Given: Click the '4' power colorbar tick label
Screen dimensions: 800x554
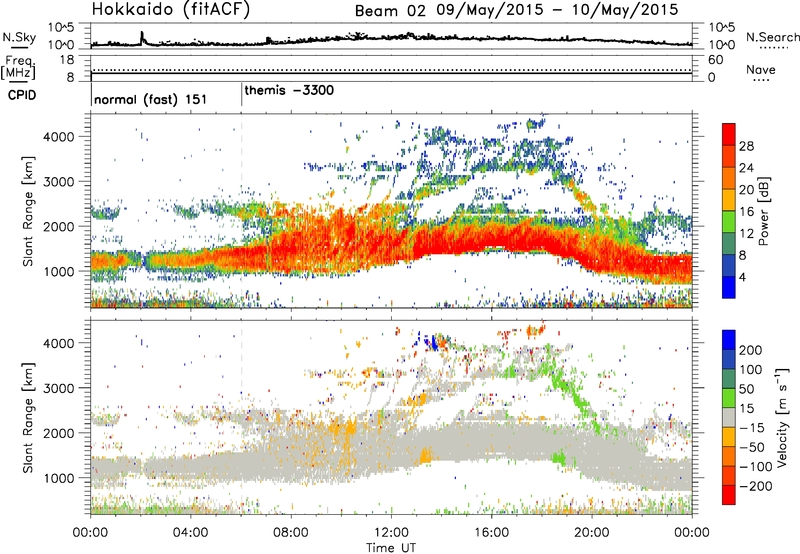Looking at the screenshot, I should click(x=742, y=277).
